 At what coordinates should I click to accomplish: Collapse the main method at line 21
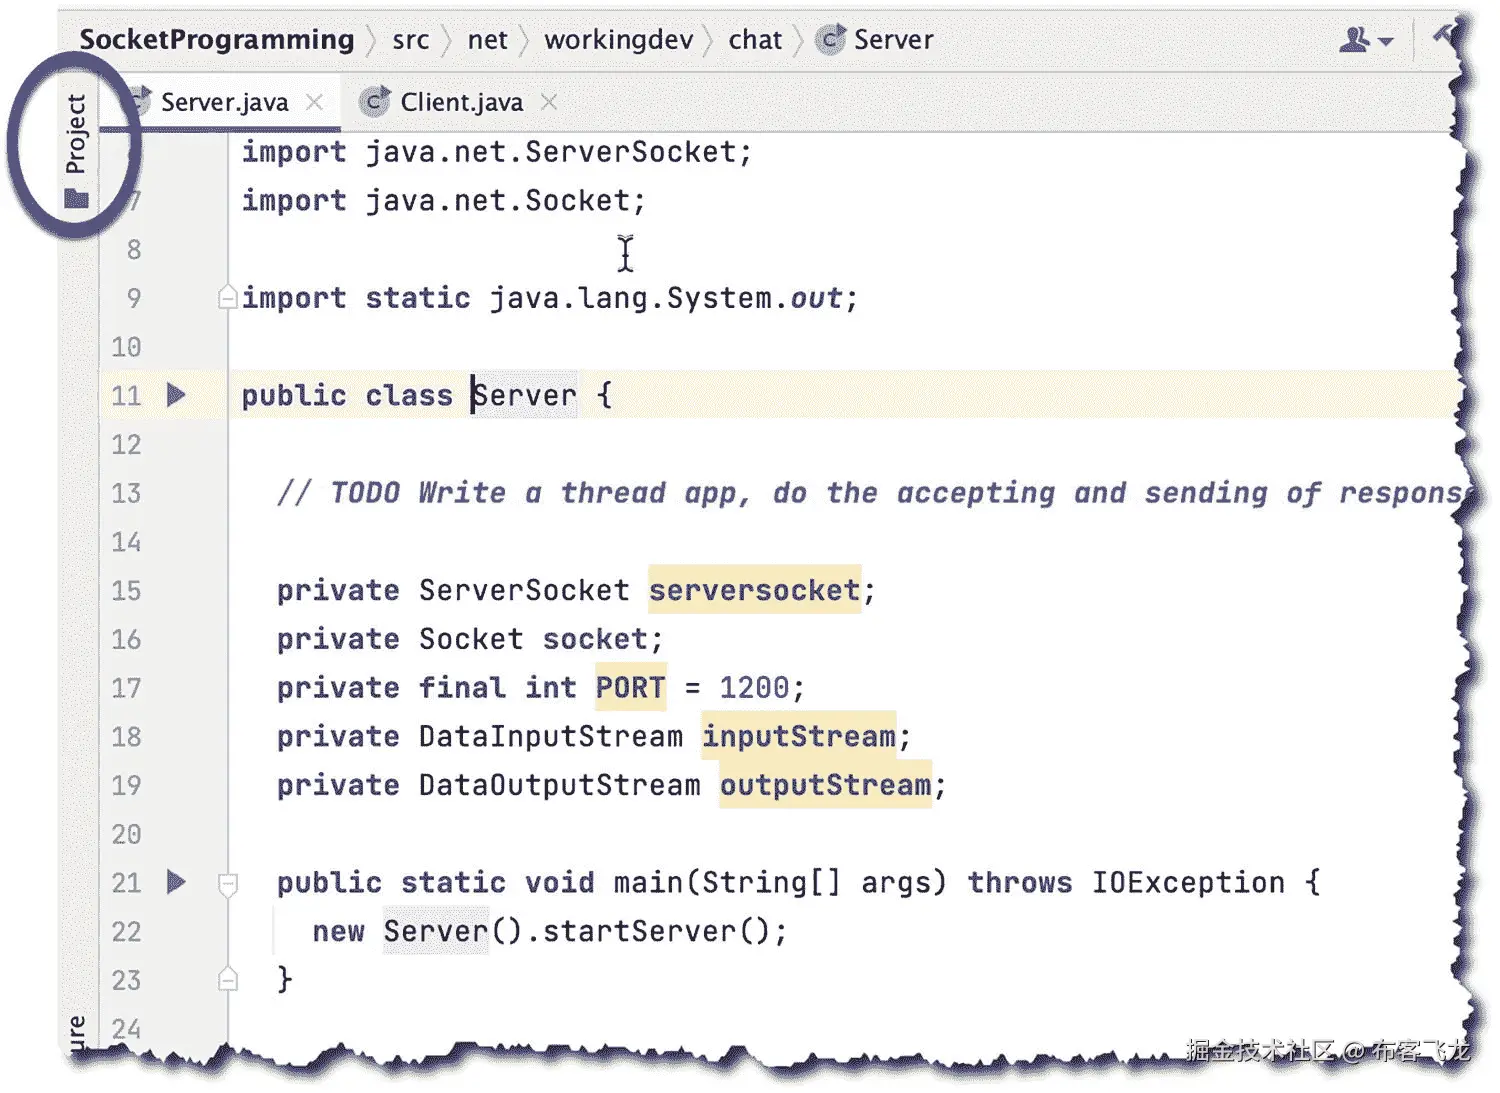[227, 883]
